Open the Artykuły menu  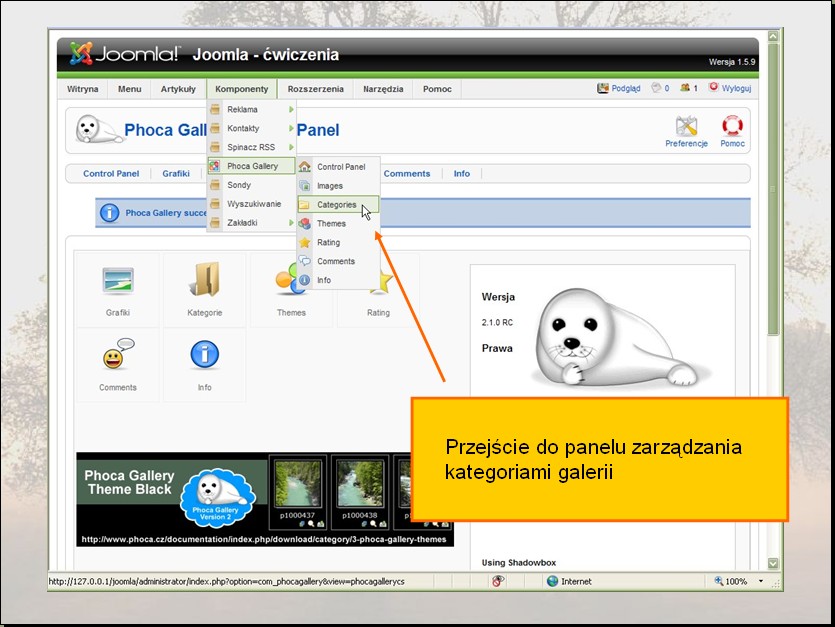pyautogui.click(x=178, y=89)
